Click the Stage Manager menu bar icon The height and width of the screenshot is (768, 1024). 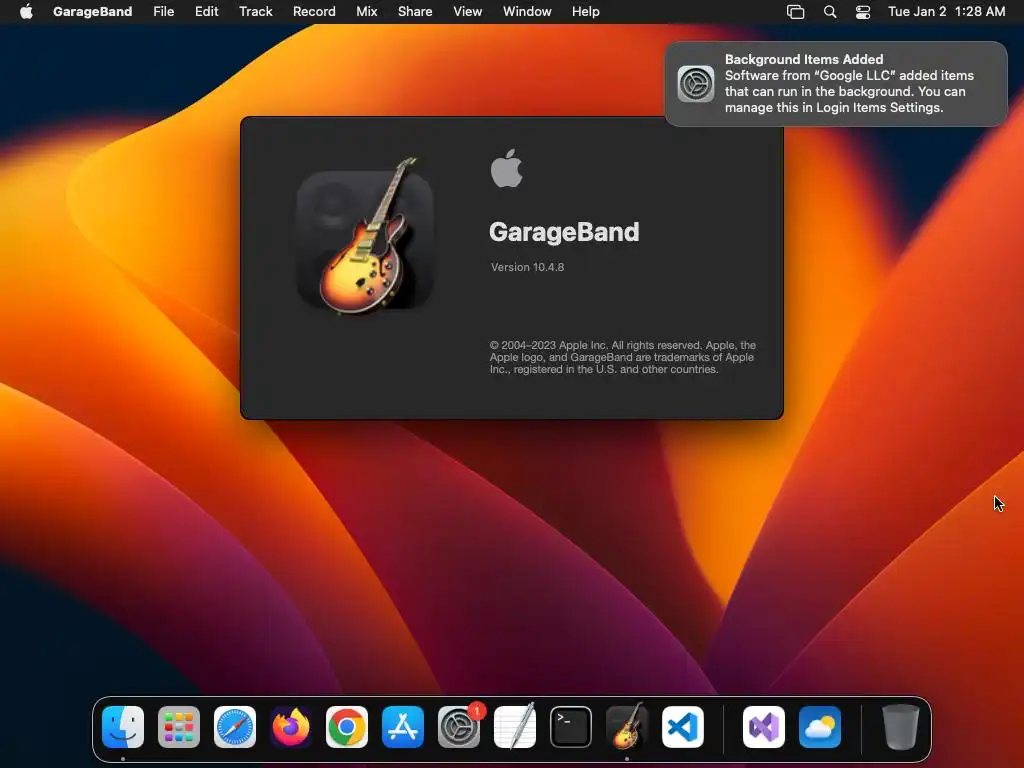click(x=795, y=12)
